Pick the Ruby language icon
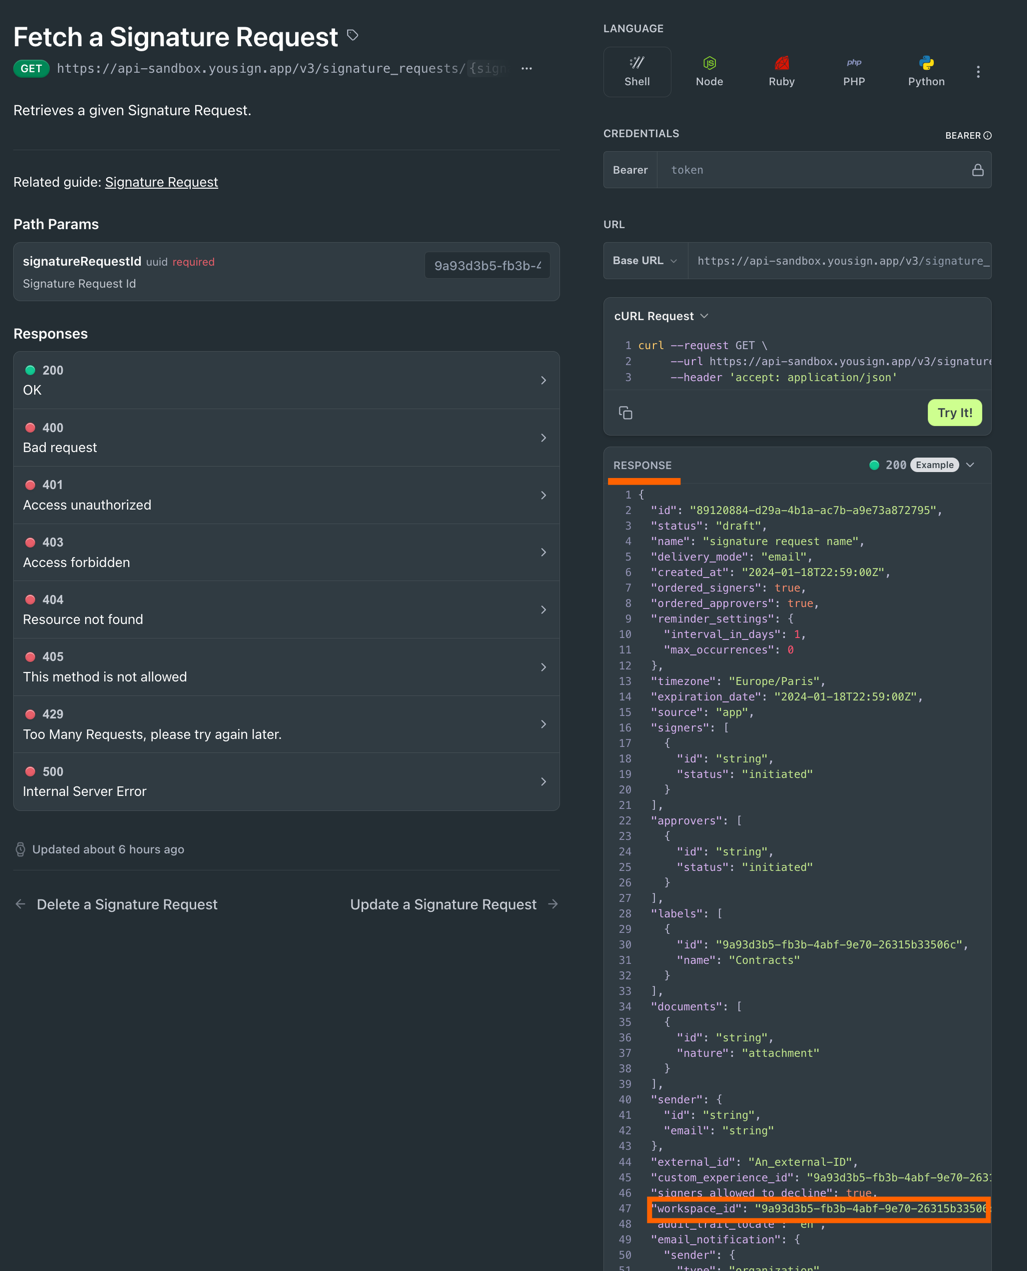1027x1271 pixels. point(781,64)
